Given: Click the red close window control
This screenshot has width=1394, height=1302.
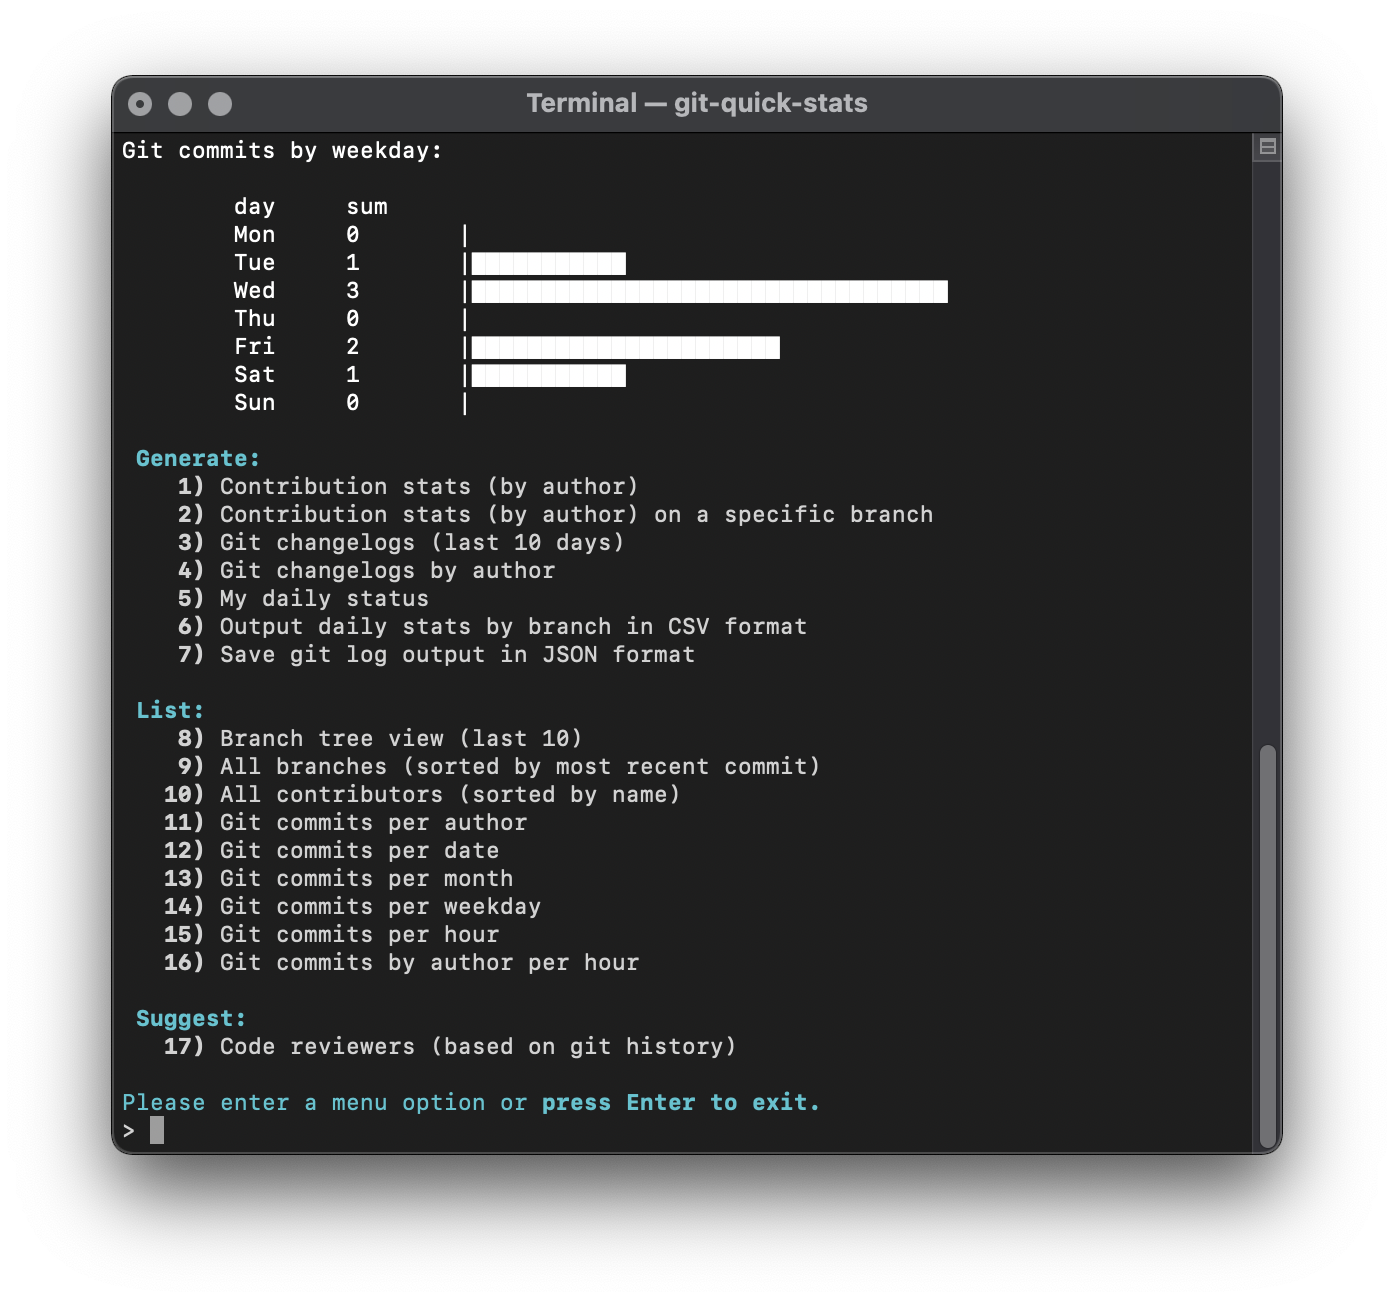Looking at the screenshot, I should 140,103.
